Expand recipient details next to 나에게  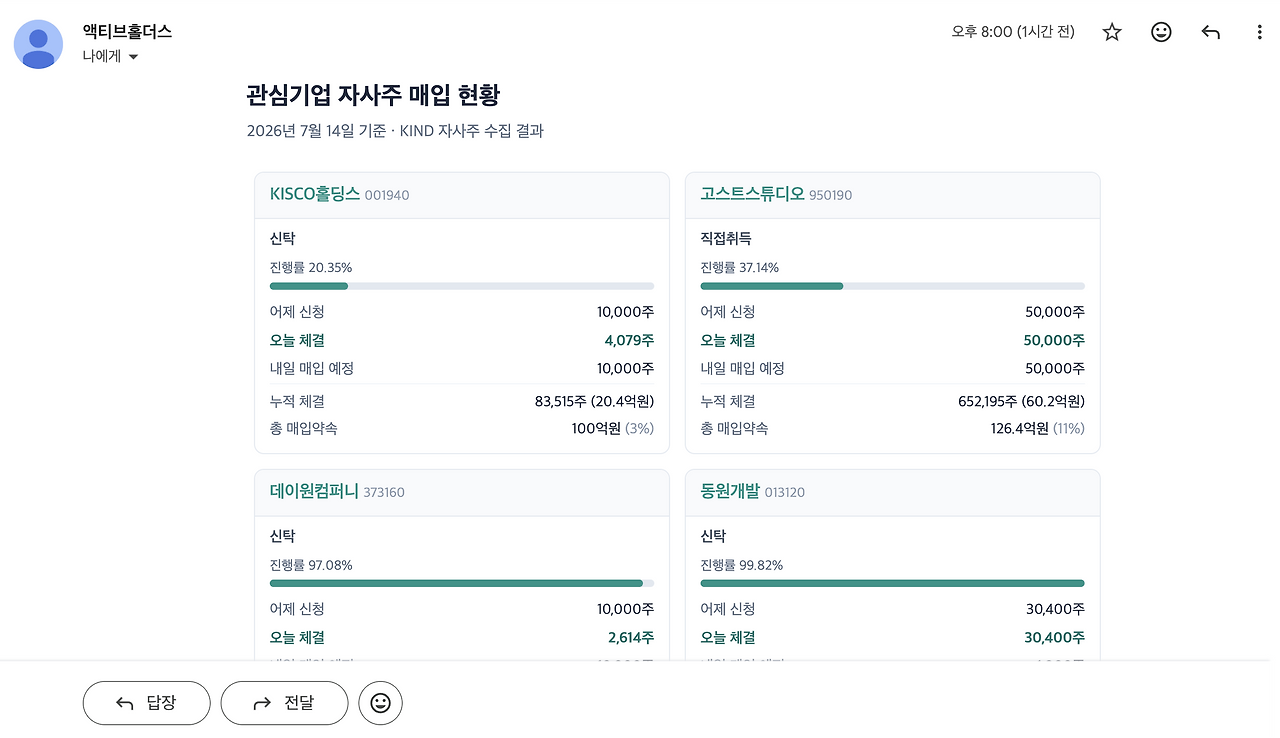click(133, 57)
